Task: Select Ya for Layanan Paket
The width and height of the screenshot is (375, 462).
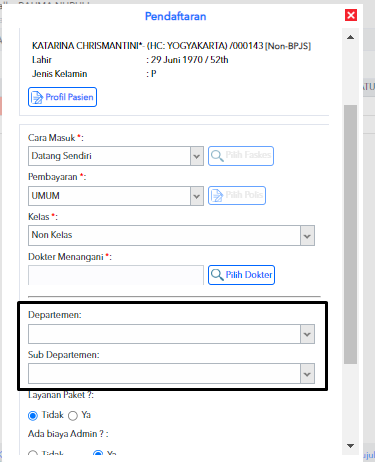Action: pos(73,416)
